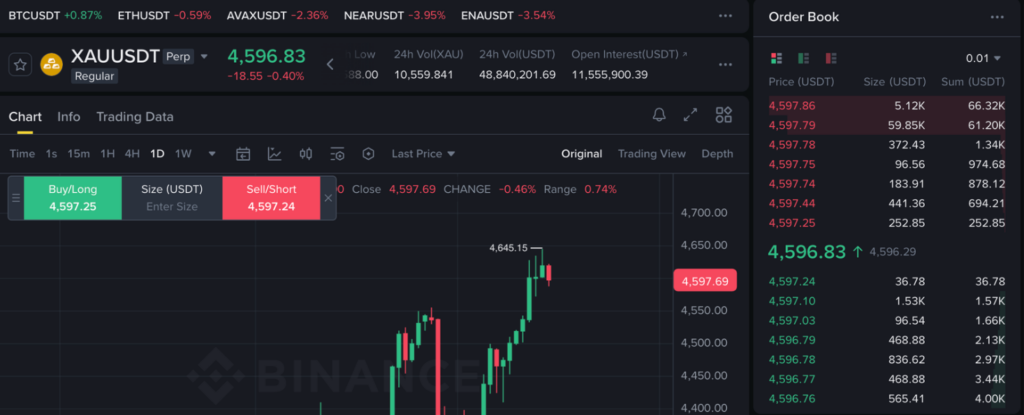This screenshot has height=415, width=1024.
Task: Click the Size (USDT) input field
Action: point(172,207)
